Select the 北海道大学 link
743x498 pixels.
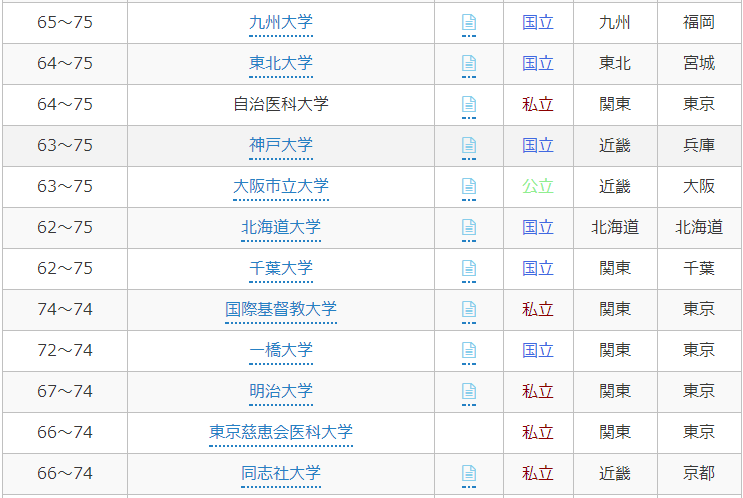point(280,227)
